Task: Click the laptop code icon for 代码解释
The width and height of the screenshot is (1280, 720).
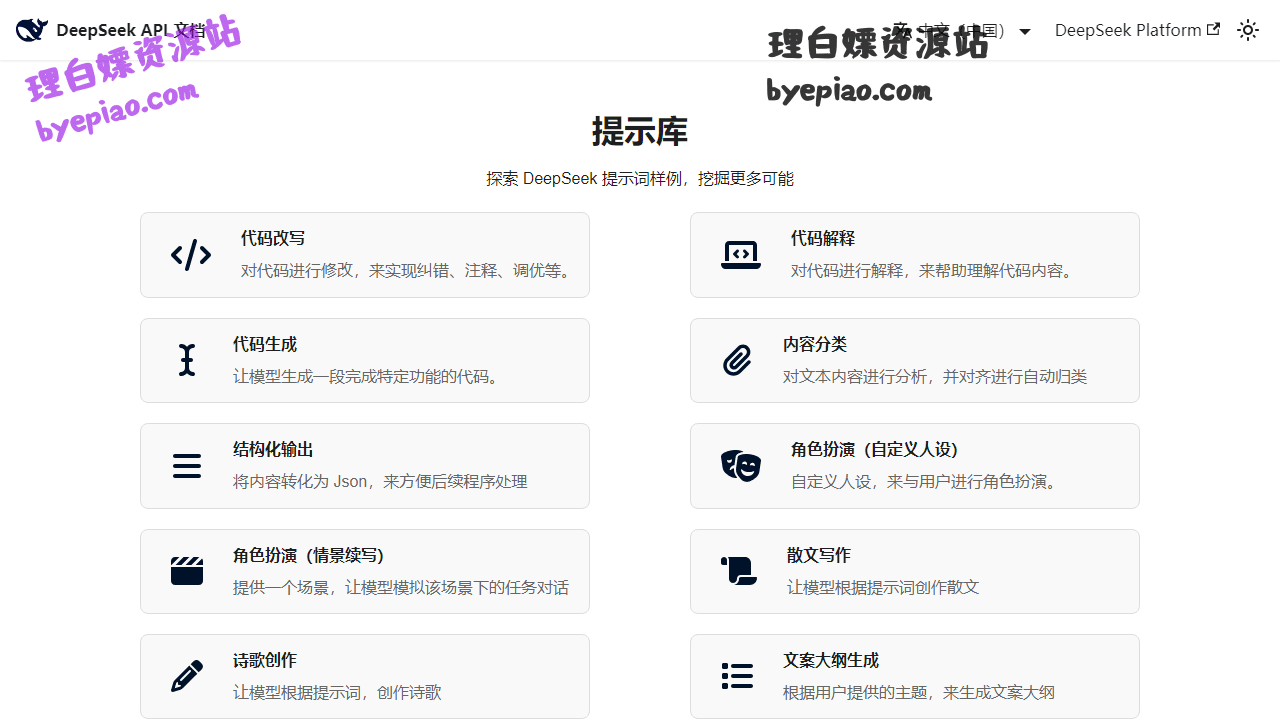Action: click(741, 255)
